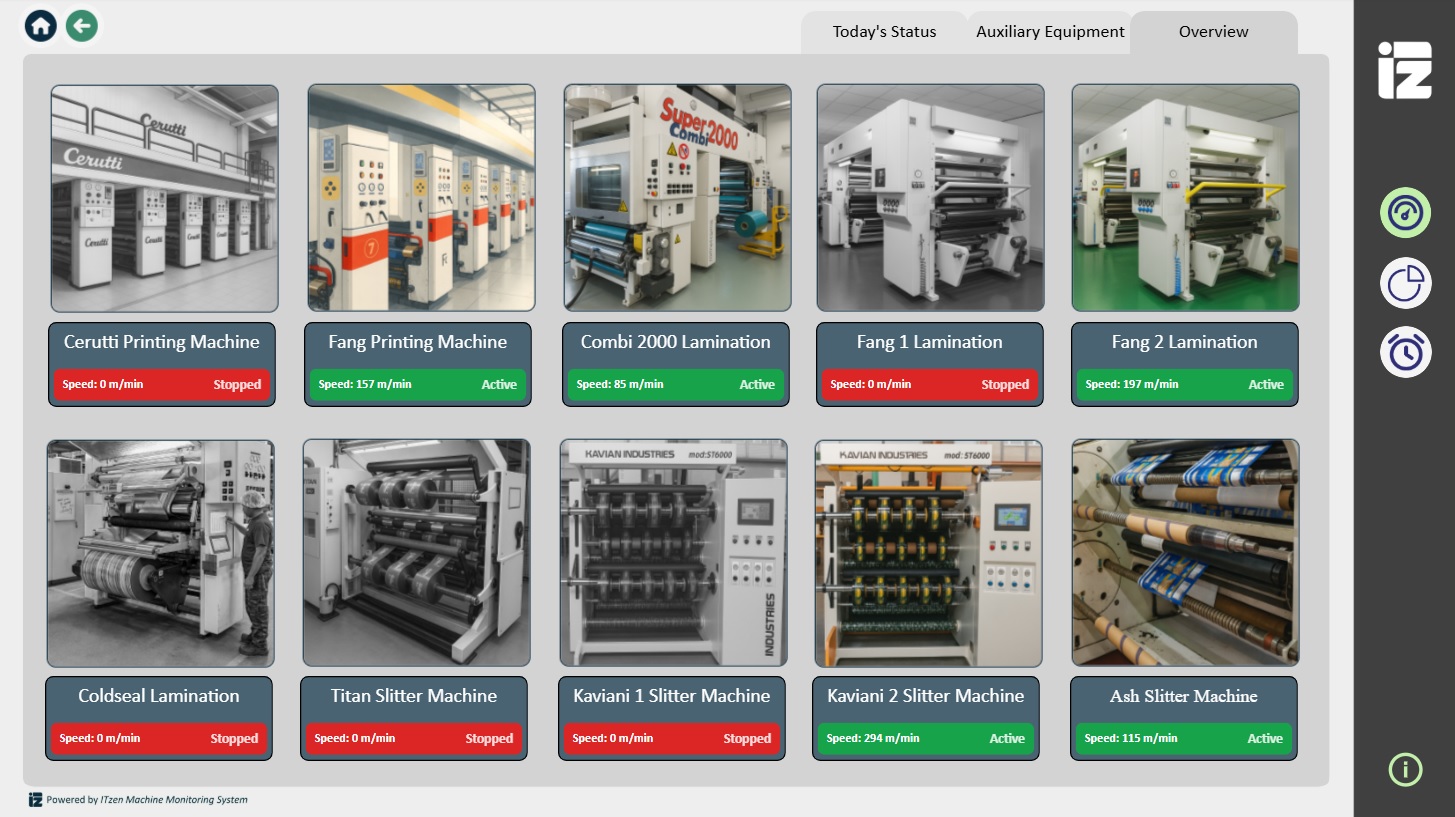
Task: Open the speedometer gauge icon in sidebar
Action: 1405,213
